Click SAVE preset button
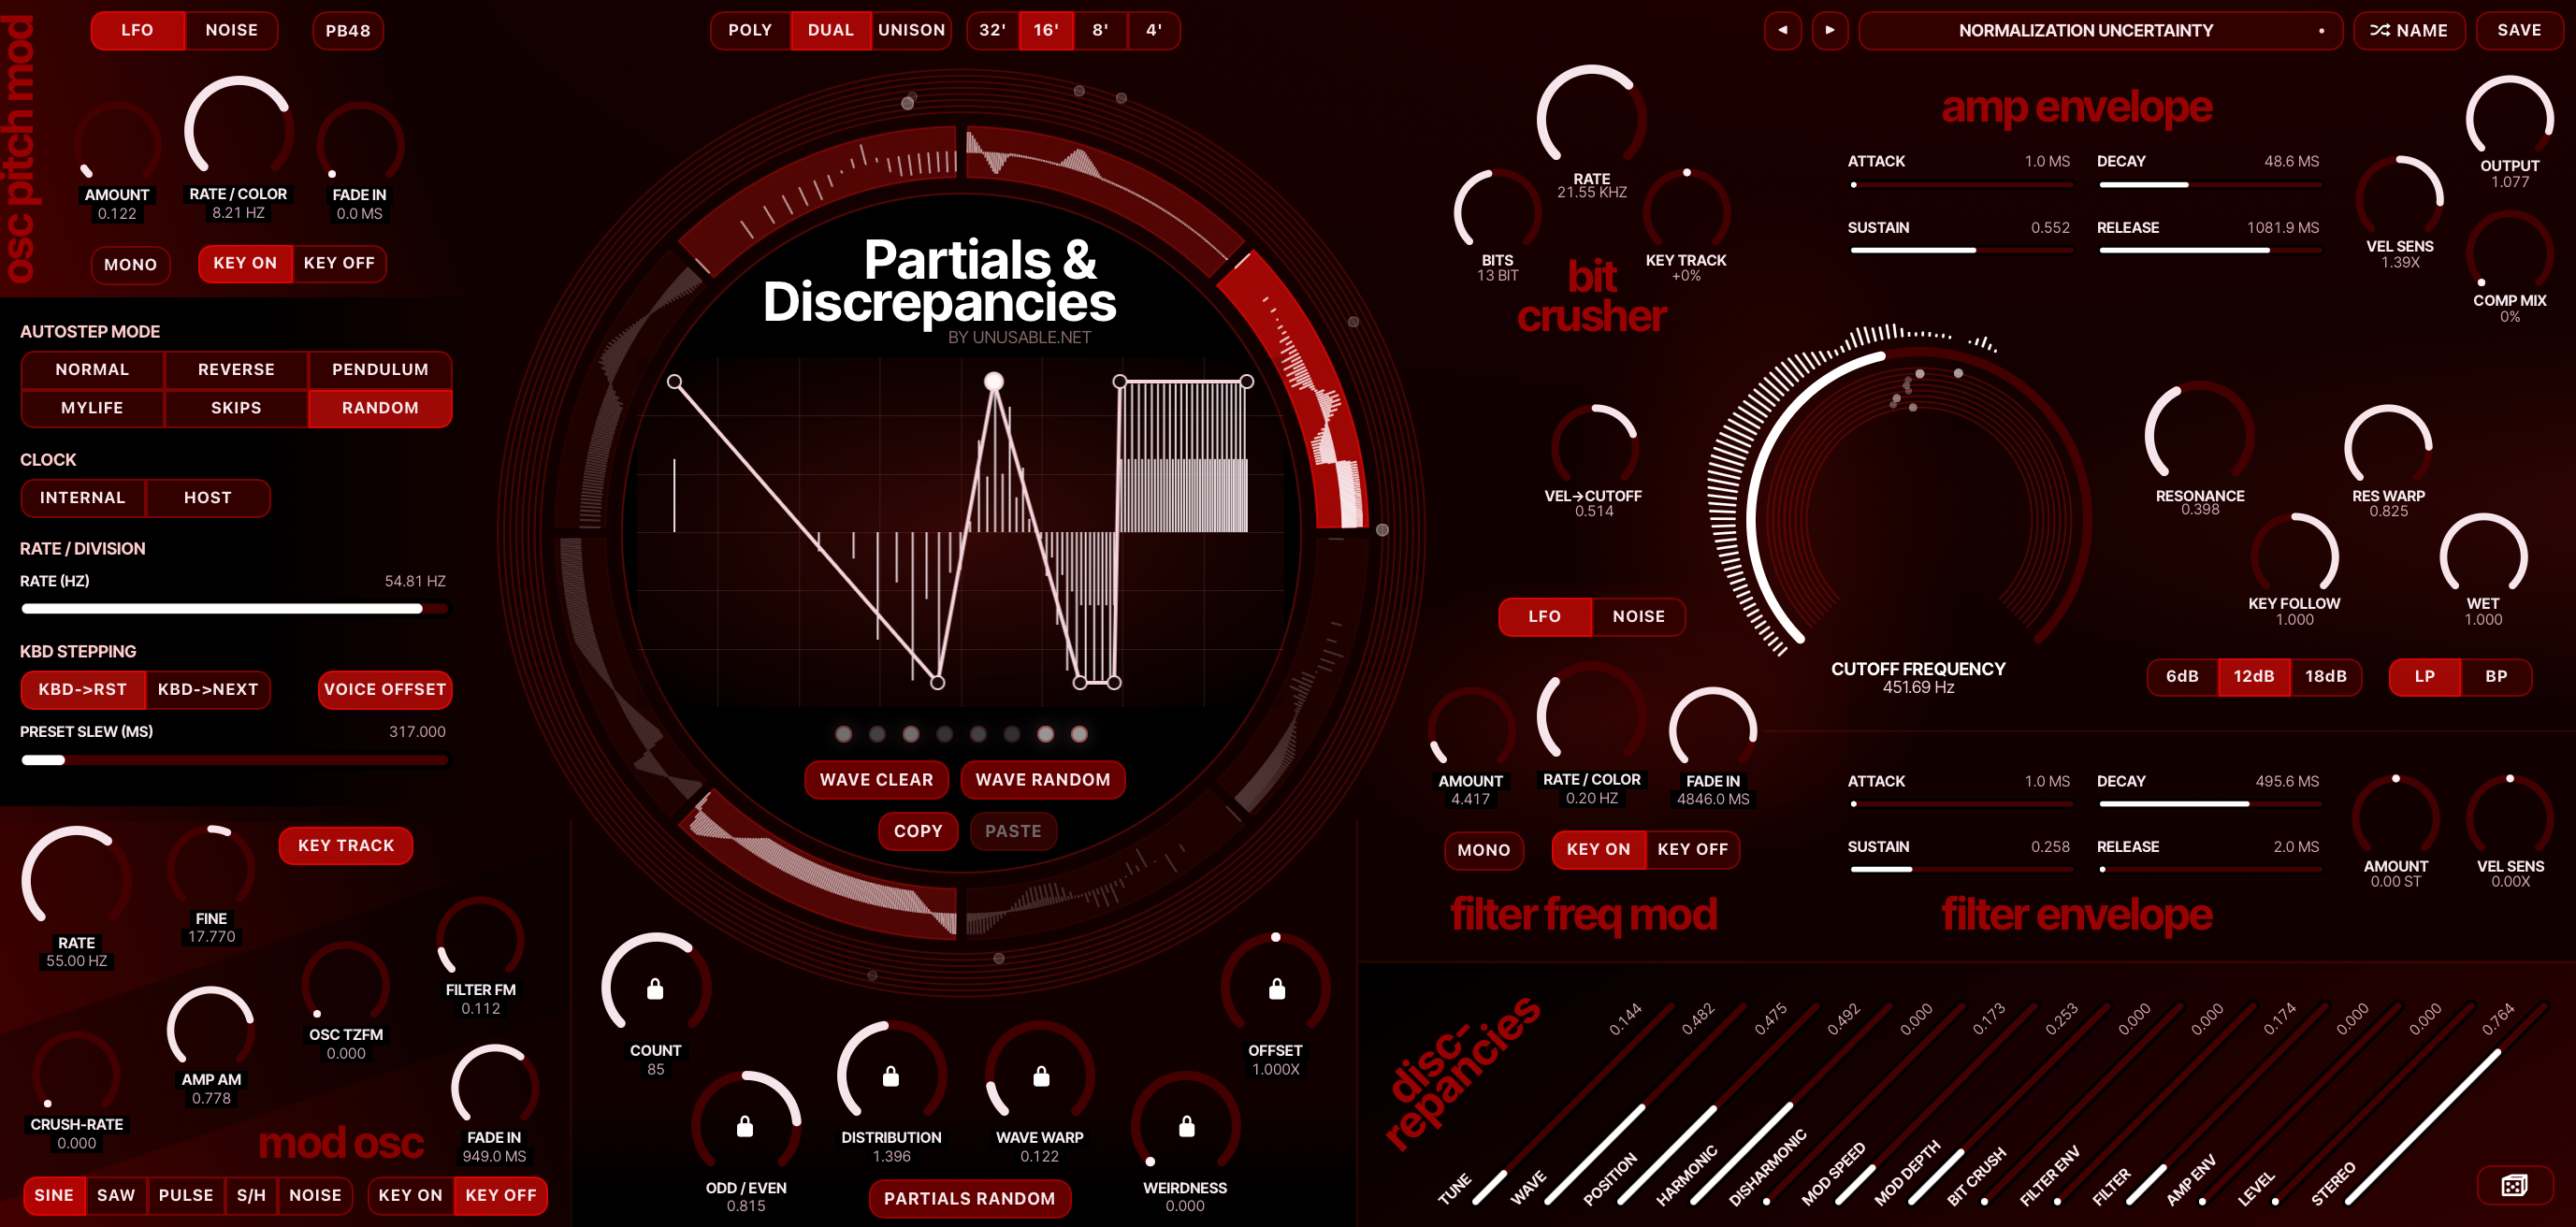 [2518, 30]
